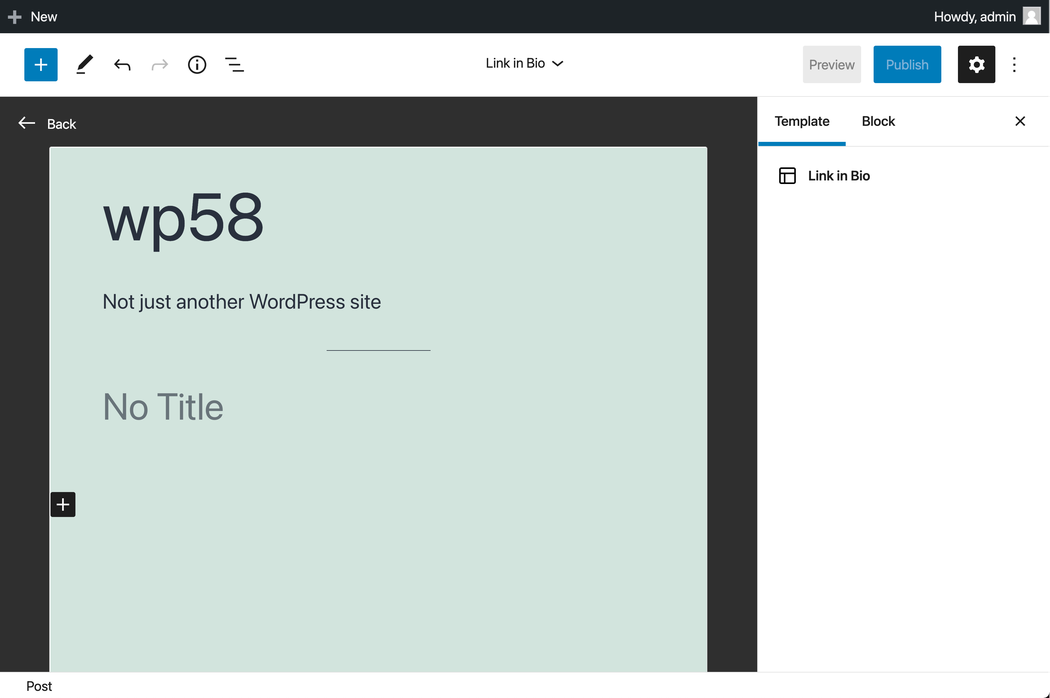Switch to the Block tab
The width and height of the screenshot is (1050, 698).
pyautogui.click(x=878, y=122)
